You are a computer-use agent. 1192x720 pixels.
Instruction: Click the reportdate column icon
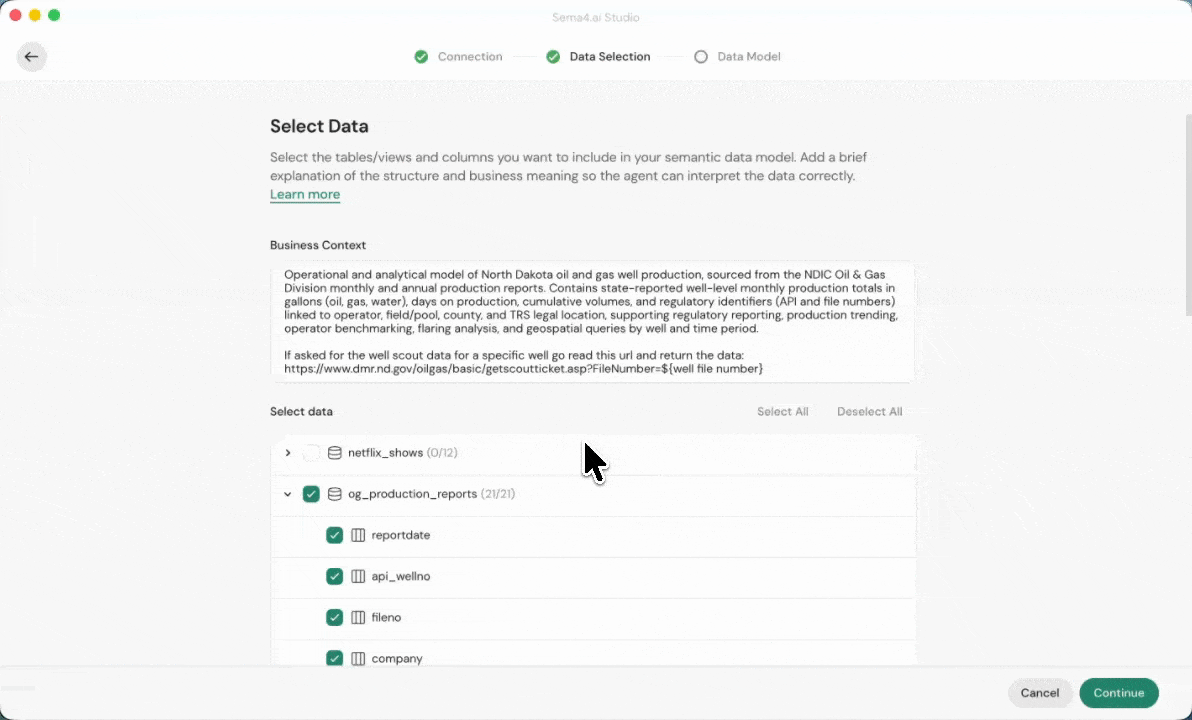pyautogui.click(x=358, y=535)
